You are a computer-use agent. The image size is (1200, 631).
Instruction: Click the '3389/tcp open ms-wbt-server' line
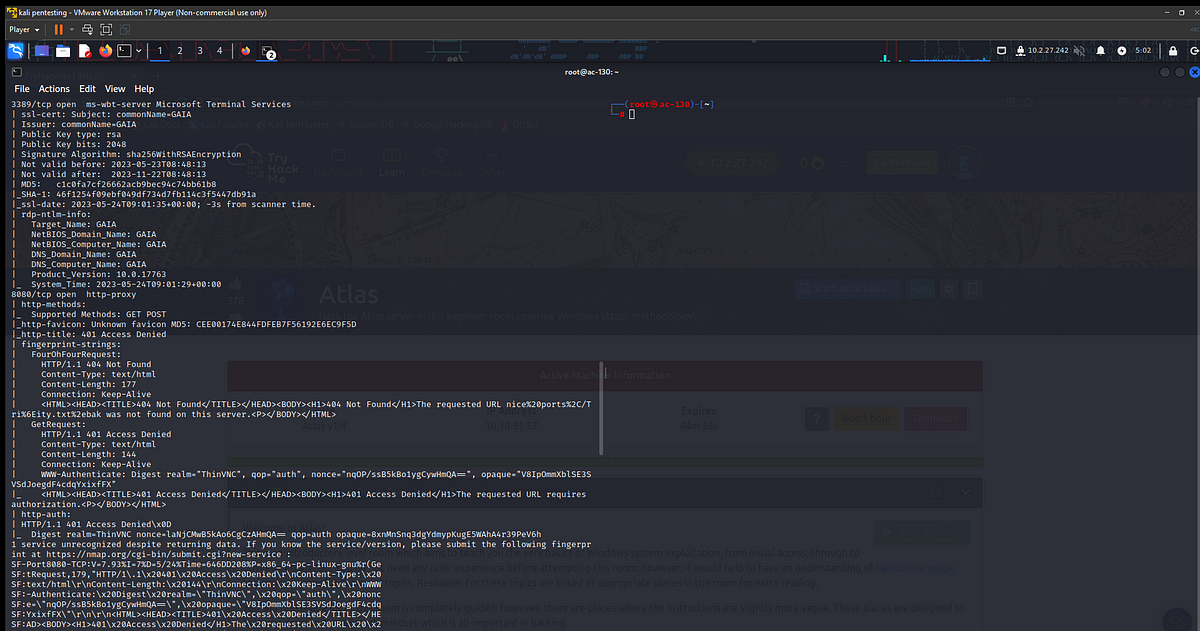tap(150, 104)
